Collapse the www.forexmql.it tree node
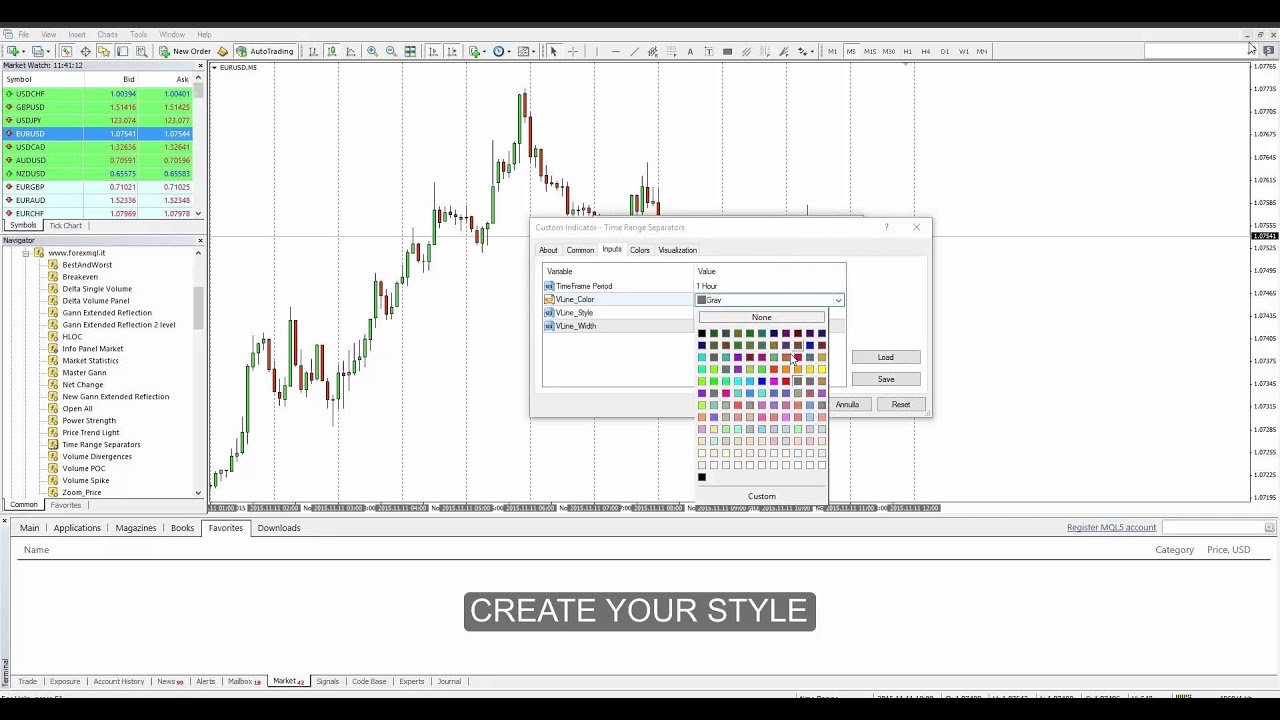 [26, 253]
